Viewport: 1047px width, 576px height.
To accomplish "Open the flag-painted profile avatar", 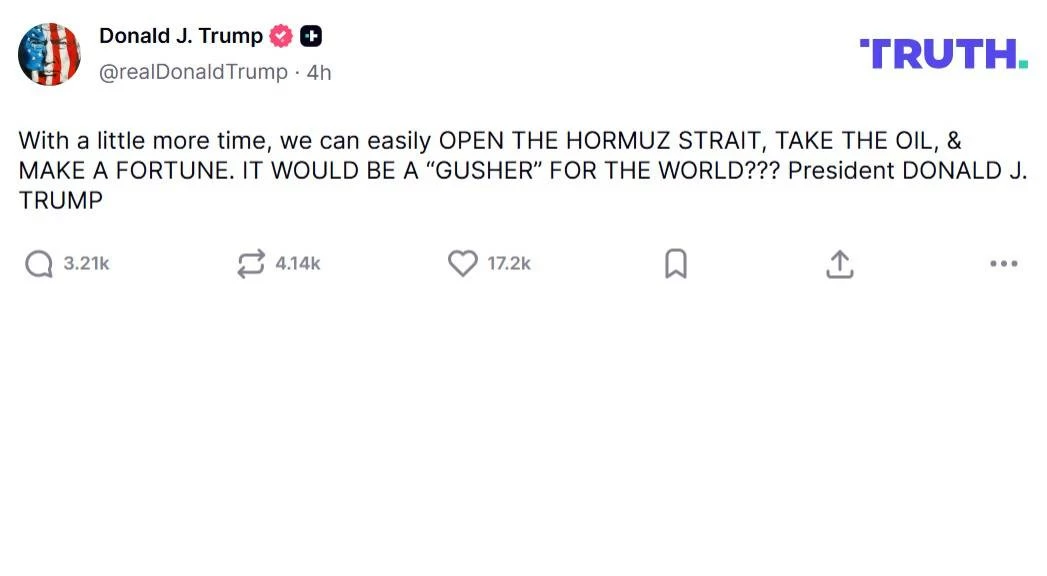I will (x=50, y=54).
